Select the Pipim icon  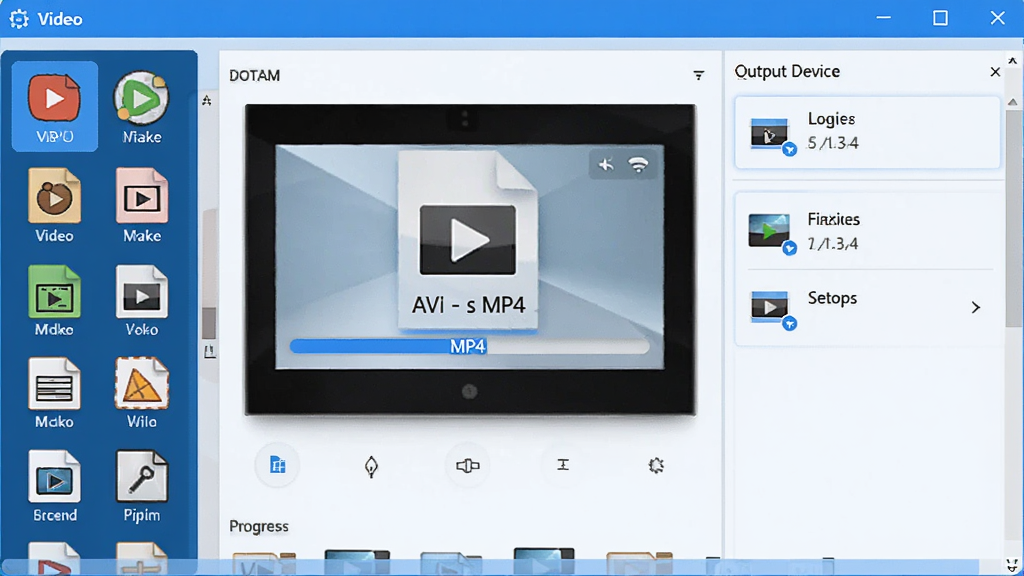pos(142,477)
